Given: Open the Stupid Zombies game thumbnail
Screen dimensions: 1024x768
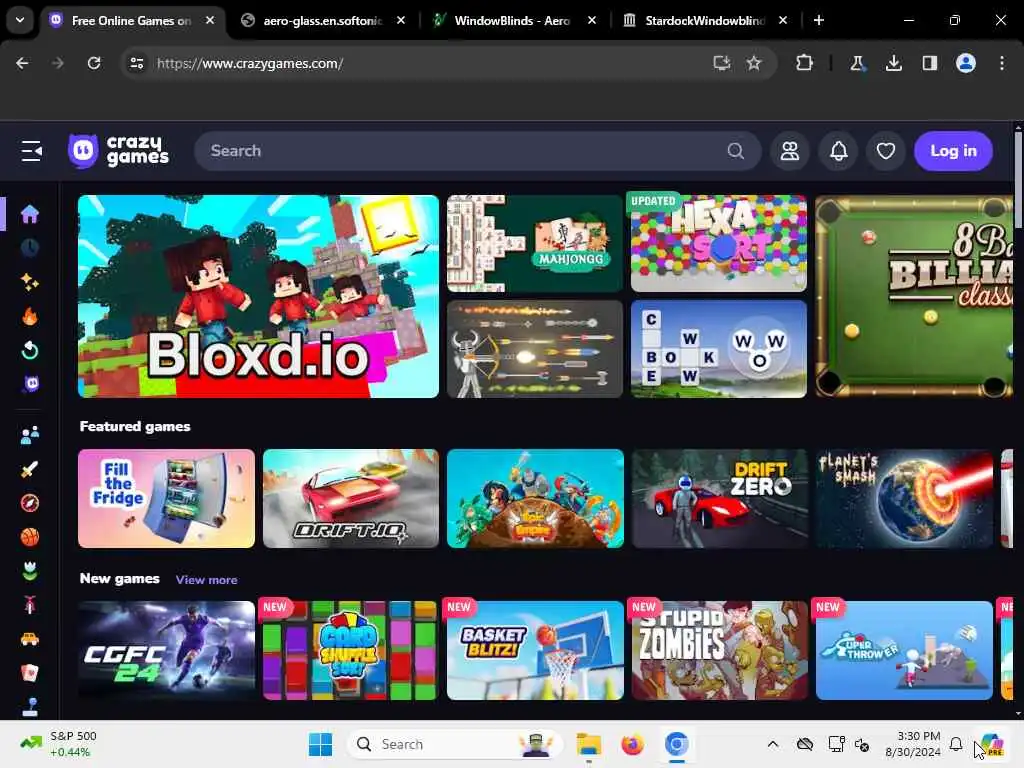Looking at the screenshot, I should [x=720, y=650].
